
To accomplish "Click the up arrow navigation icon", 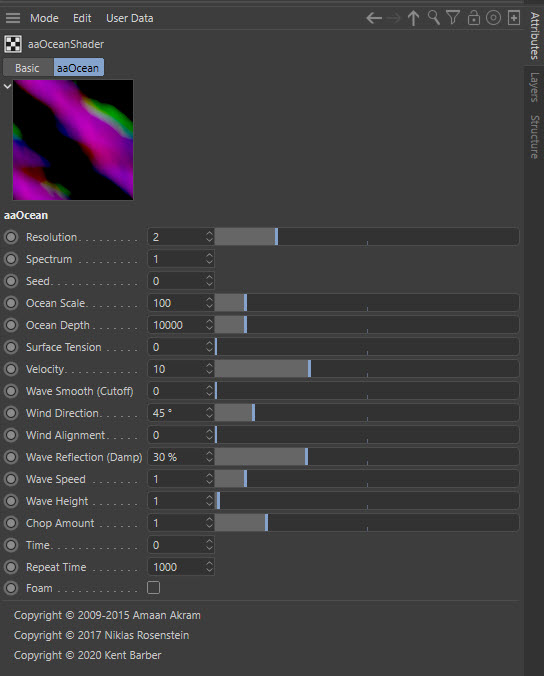I will (x=413, y=18).
